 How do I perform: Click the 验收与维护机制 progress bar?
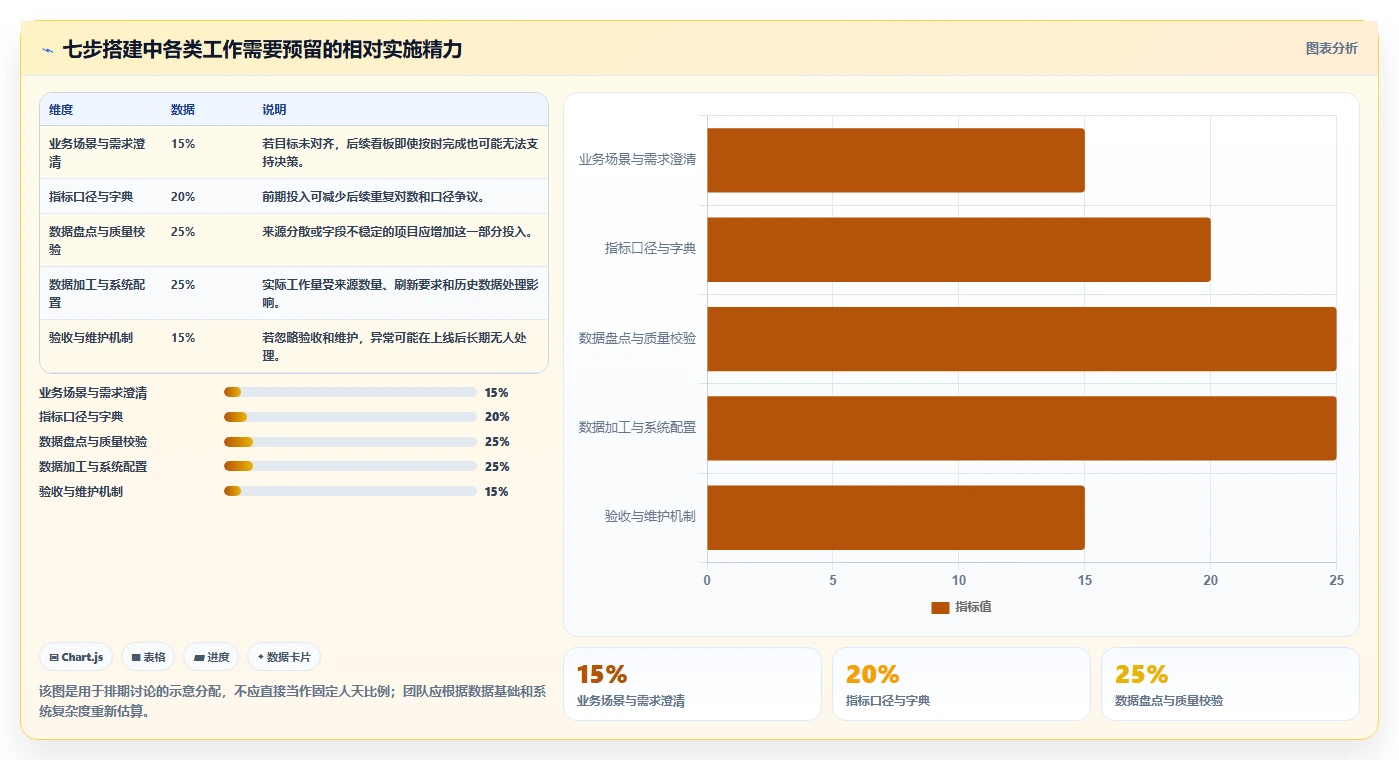[x=350, y=491]
